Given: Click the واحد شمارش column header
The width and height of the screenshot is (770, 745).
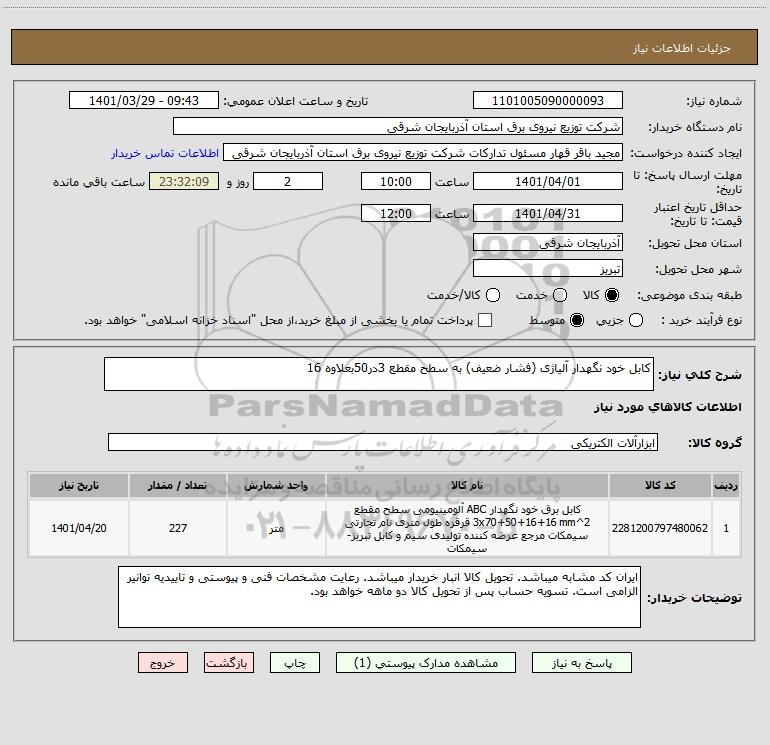Looking at the screenshot, I should coord(276,485).
